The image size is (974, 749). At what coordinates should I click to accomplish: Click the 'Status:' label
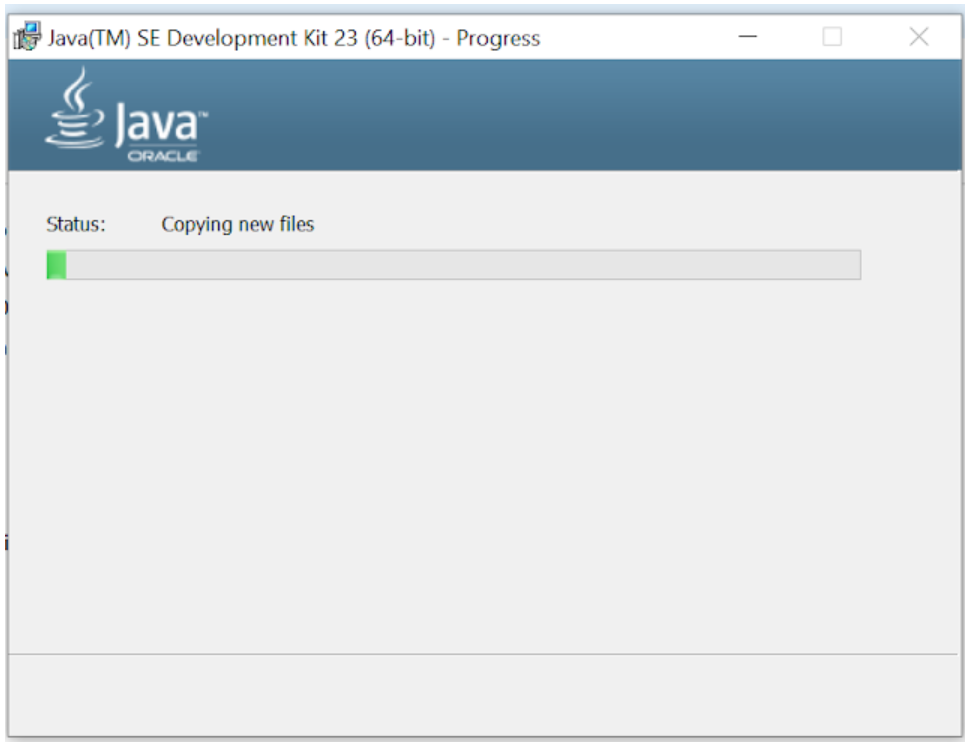[76, 224]
